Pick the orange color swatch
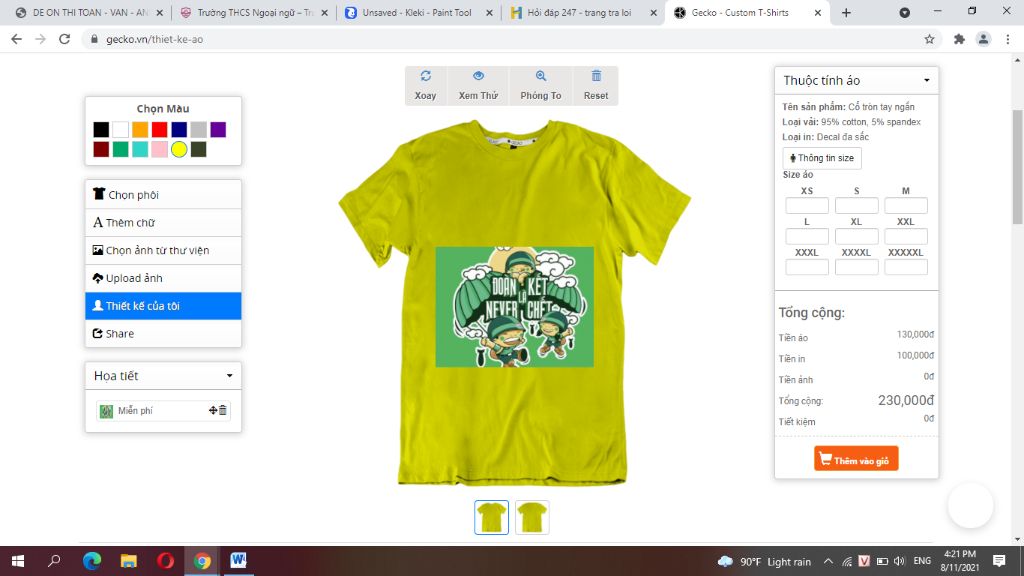The image size is (1024, 576). [x=140, y=129]
